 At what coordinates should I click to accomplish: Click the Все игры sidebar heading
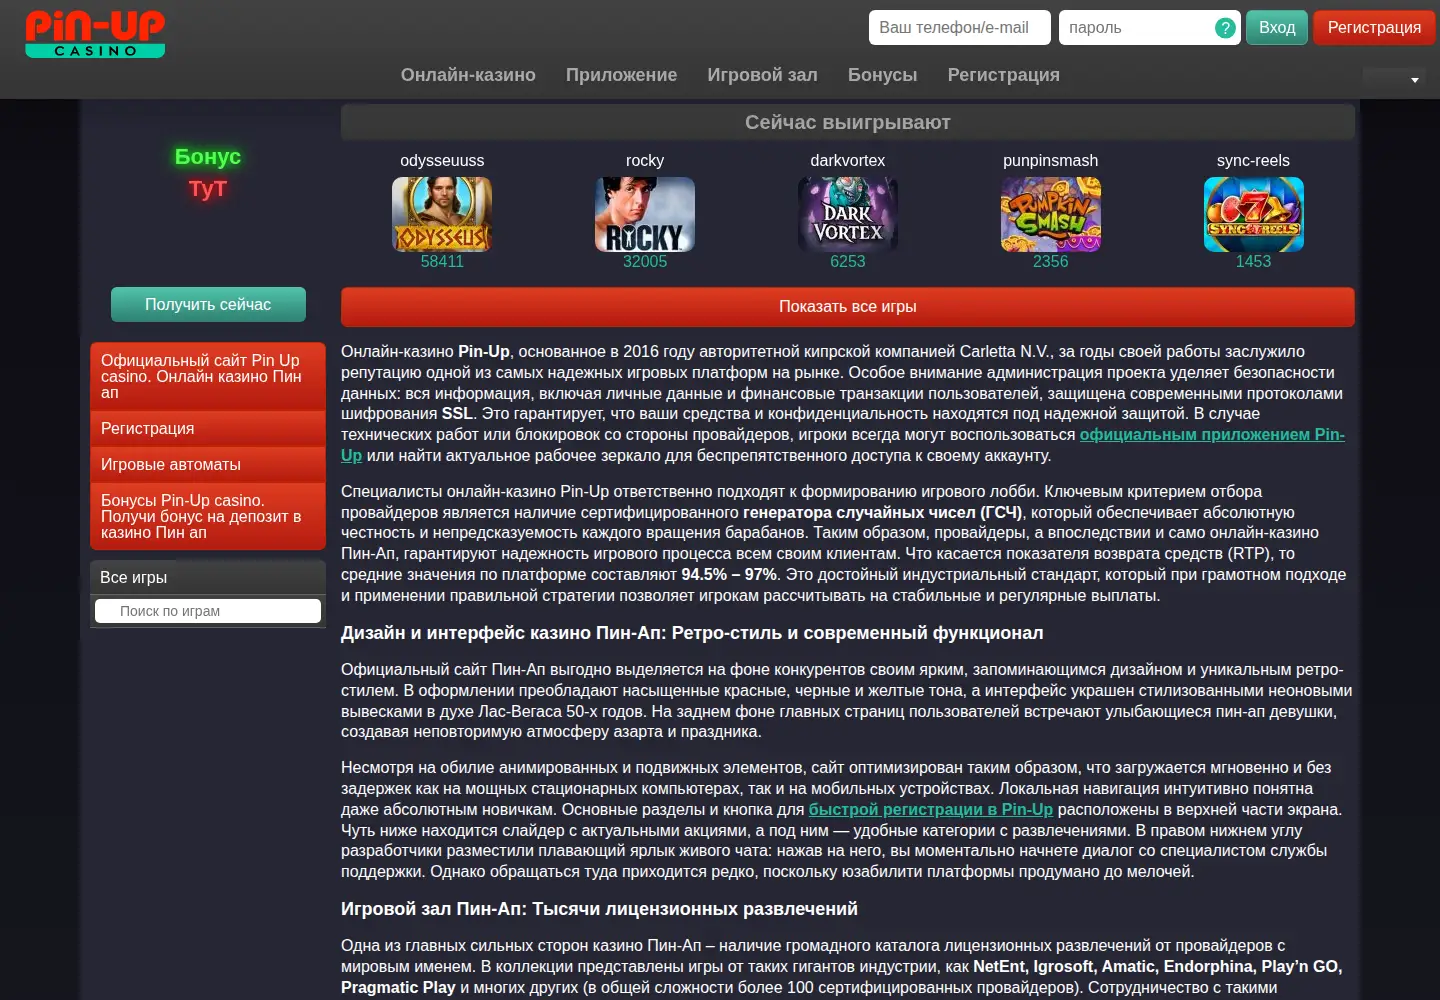click(x=208, y=577)
